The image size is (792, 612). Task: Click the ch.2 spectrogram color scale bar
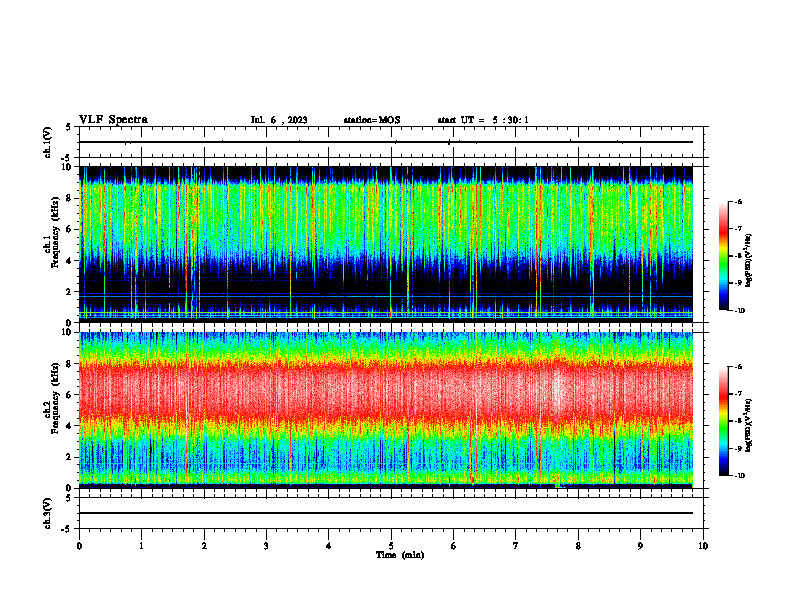[x=723, y=421]
